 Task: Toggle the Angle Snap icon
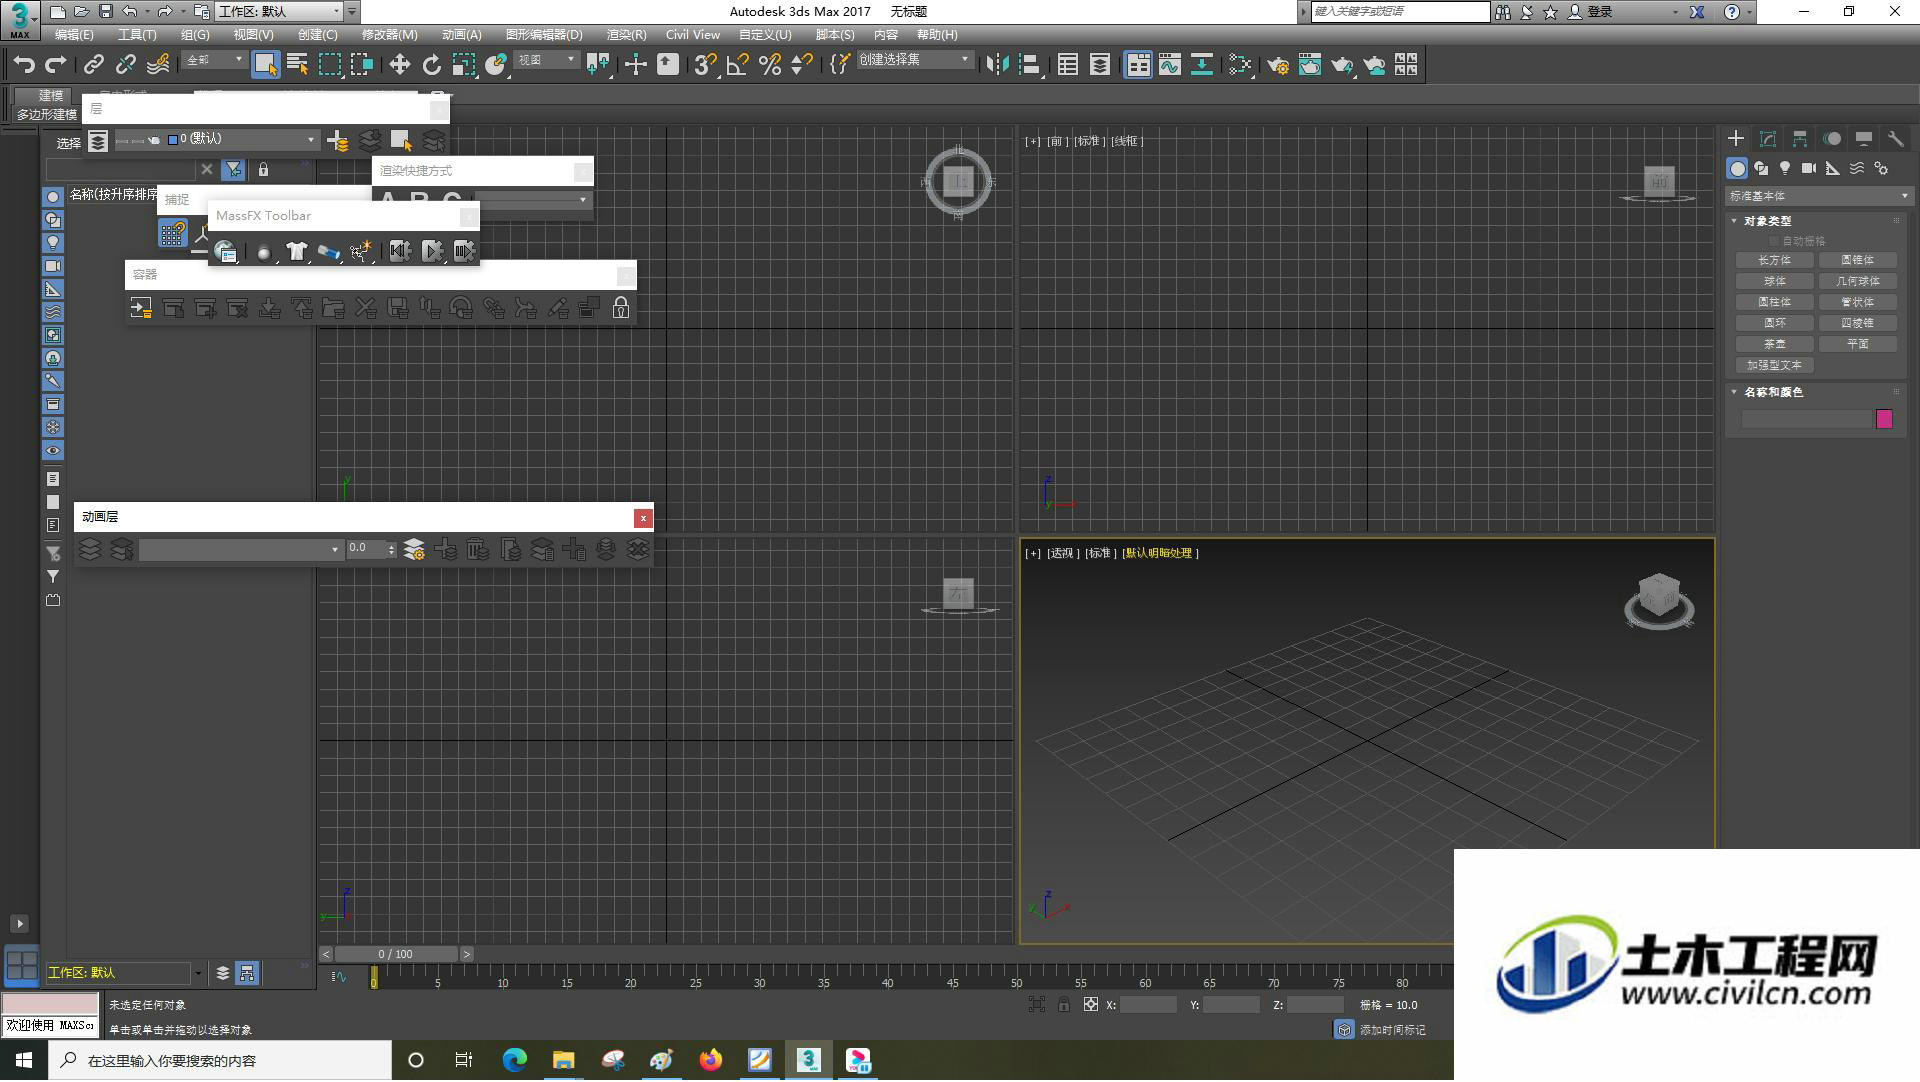tap(737, 65)
